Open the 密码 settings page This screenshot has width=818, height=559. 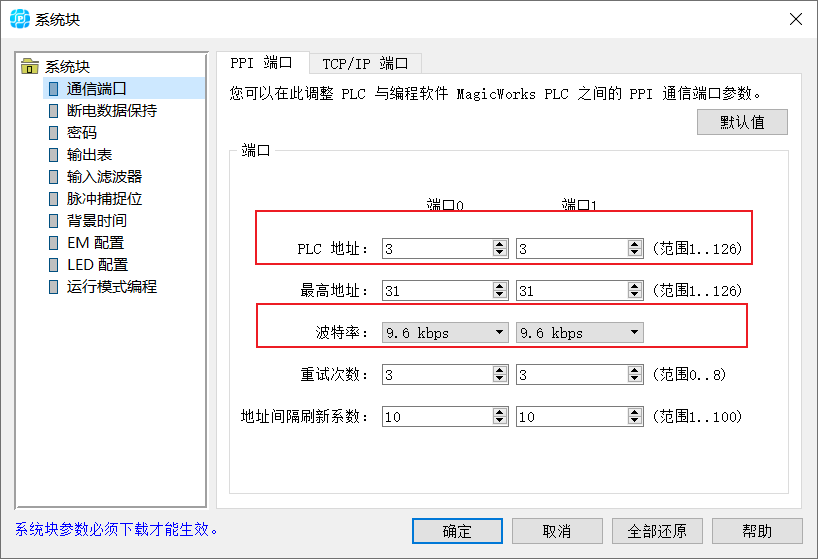pos(82,132)
